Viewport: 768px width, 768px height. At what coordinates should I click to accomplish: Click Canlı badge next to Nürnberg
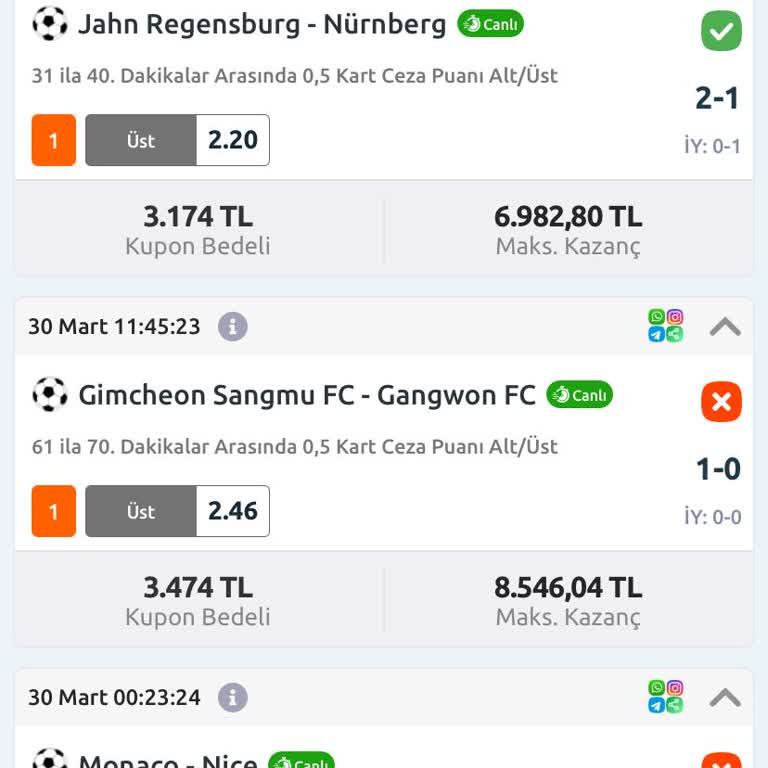(491, 24)
